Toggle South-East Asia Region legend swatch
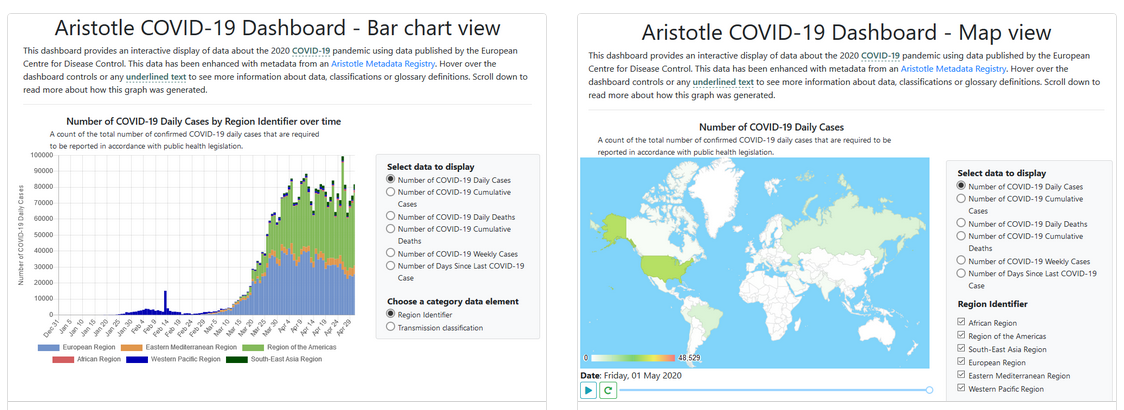The width and height of the screenshot is (1124, 410). (x=235, y=358)
